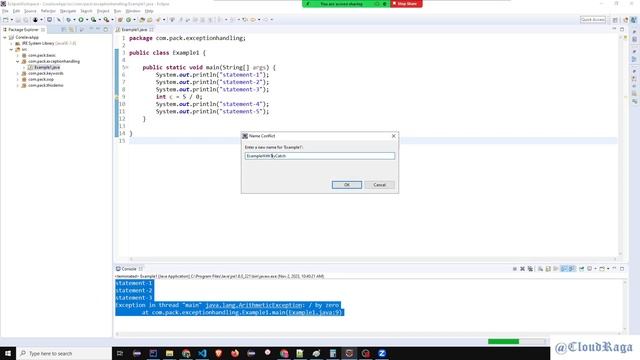Screen dimensions: 640x360
Task: Open the File menu
Action: click(5, 11)
